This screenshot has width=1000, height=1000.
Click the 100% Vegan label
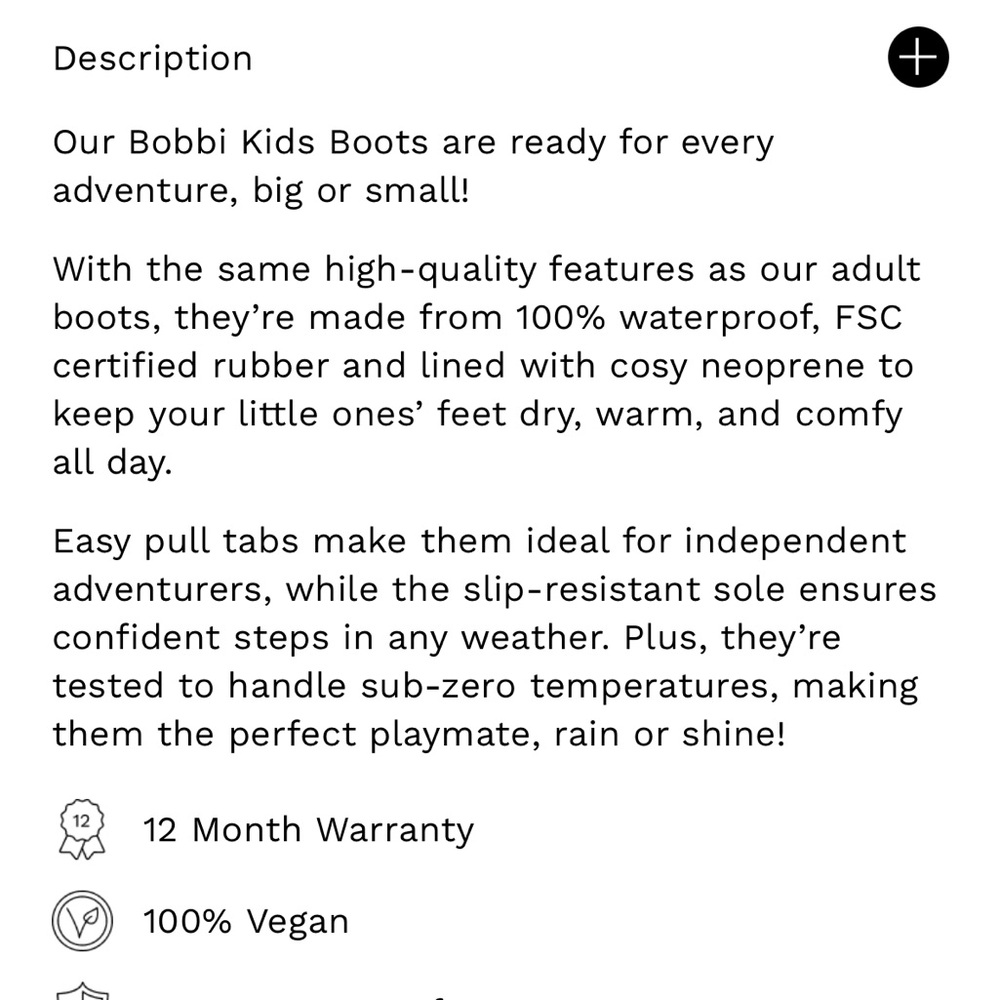(245, 920)
